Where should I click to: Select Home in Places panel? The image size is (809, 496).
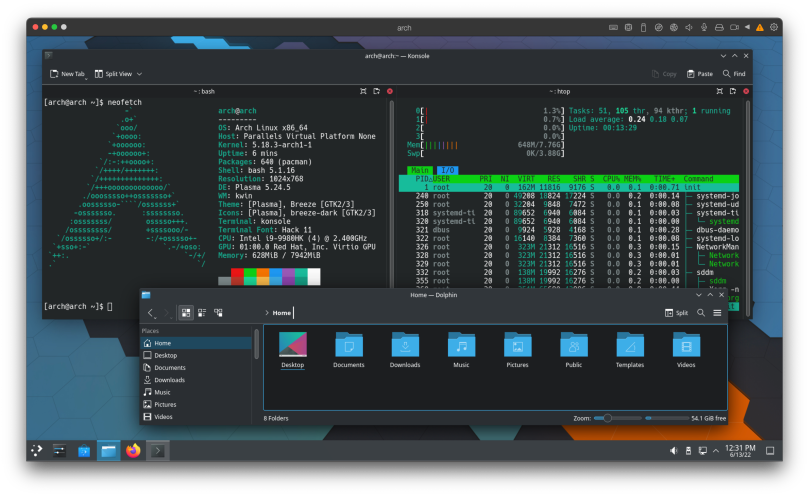196,343
